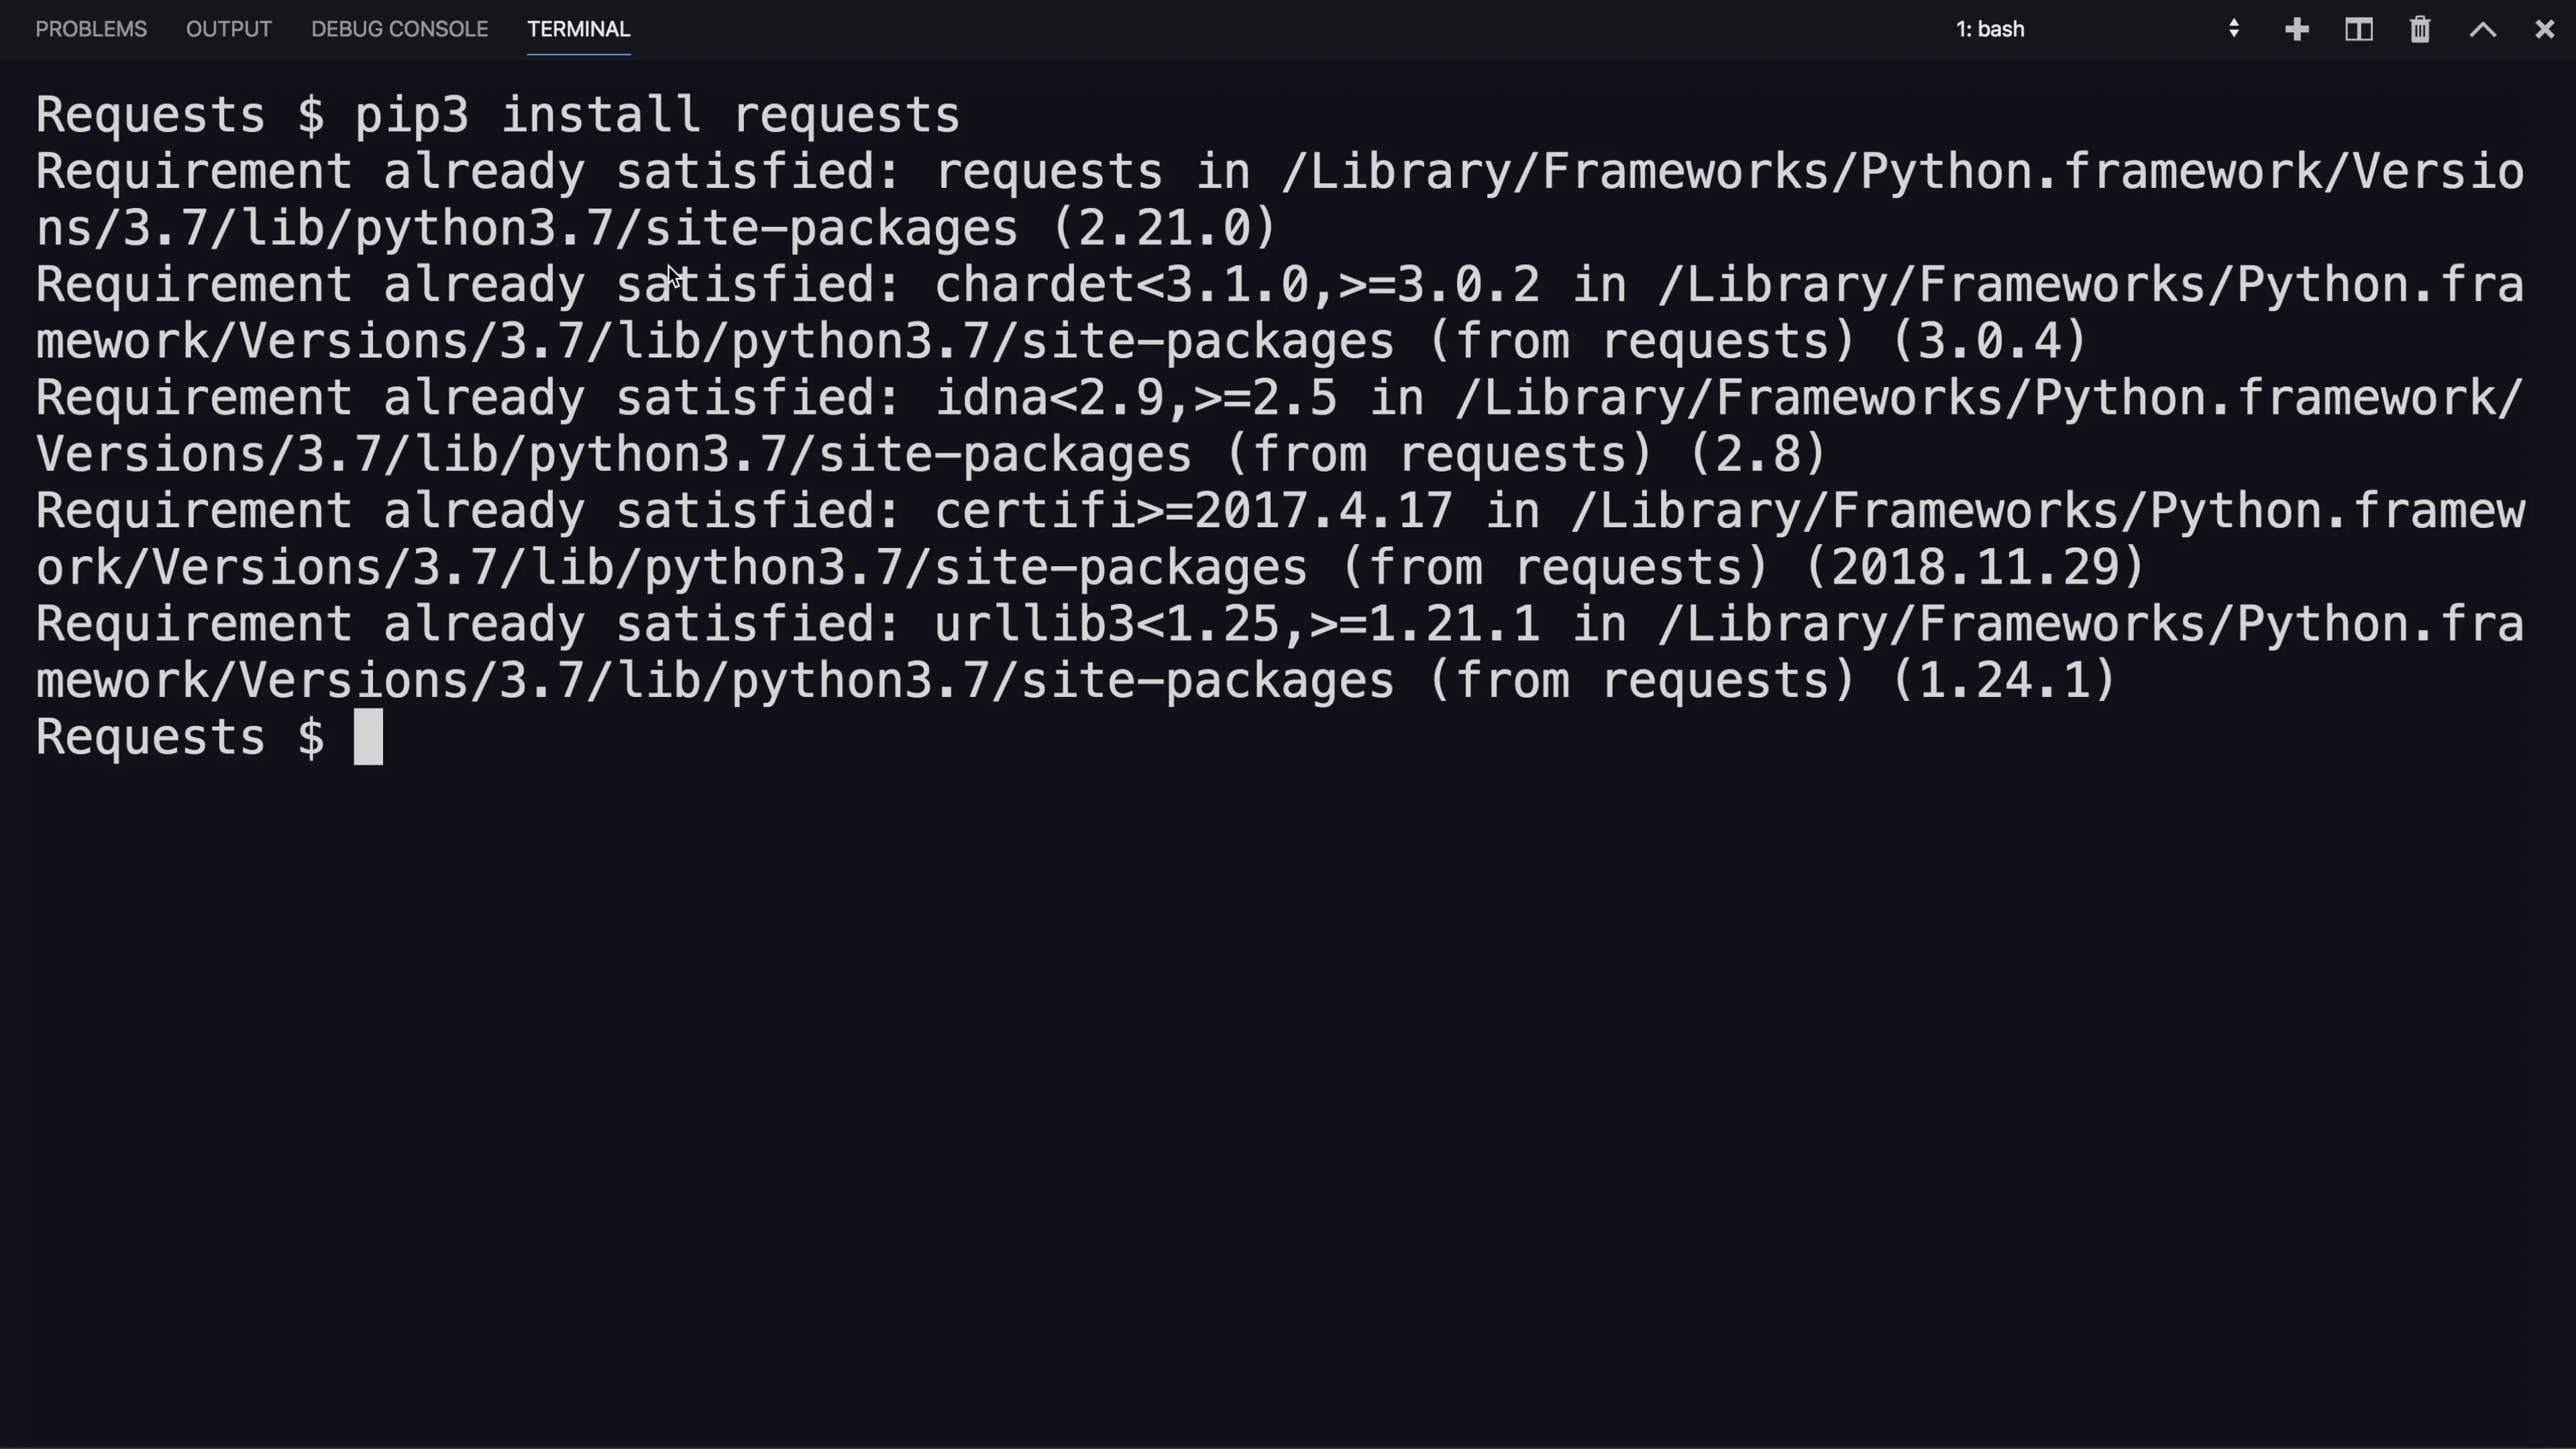Select the TERMINAL tab
Viewport: 2576px width, 1449px height.
tap(578, 29)
